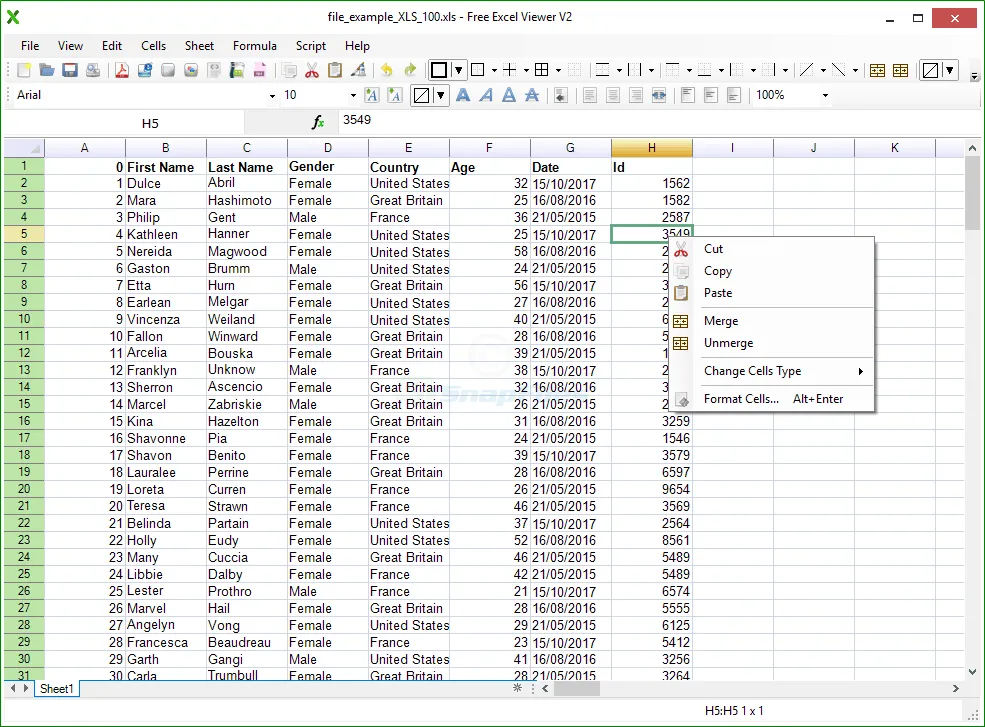Select column H header
The height and width of the screenshot is (727, 985).
(x=651, y=148)
